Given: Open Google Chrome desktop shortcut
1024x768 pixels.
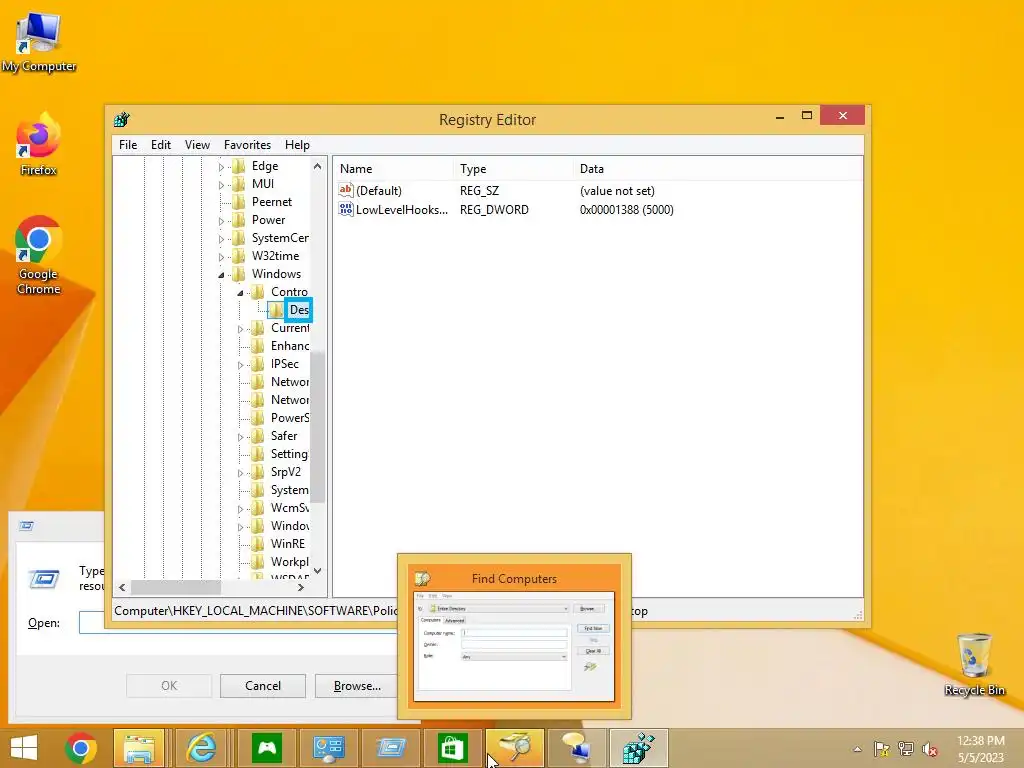Looking at the screenshot, I should (x=39, y=255).
